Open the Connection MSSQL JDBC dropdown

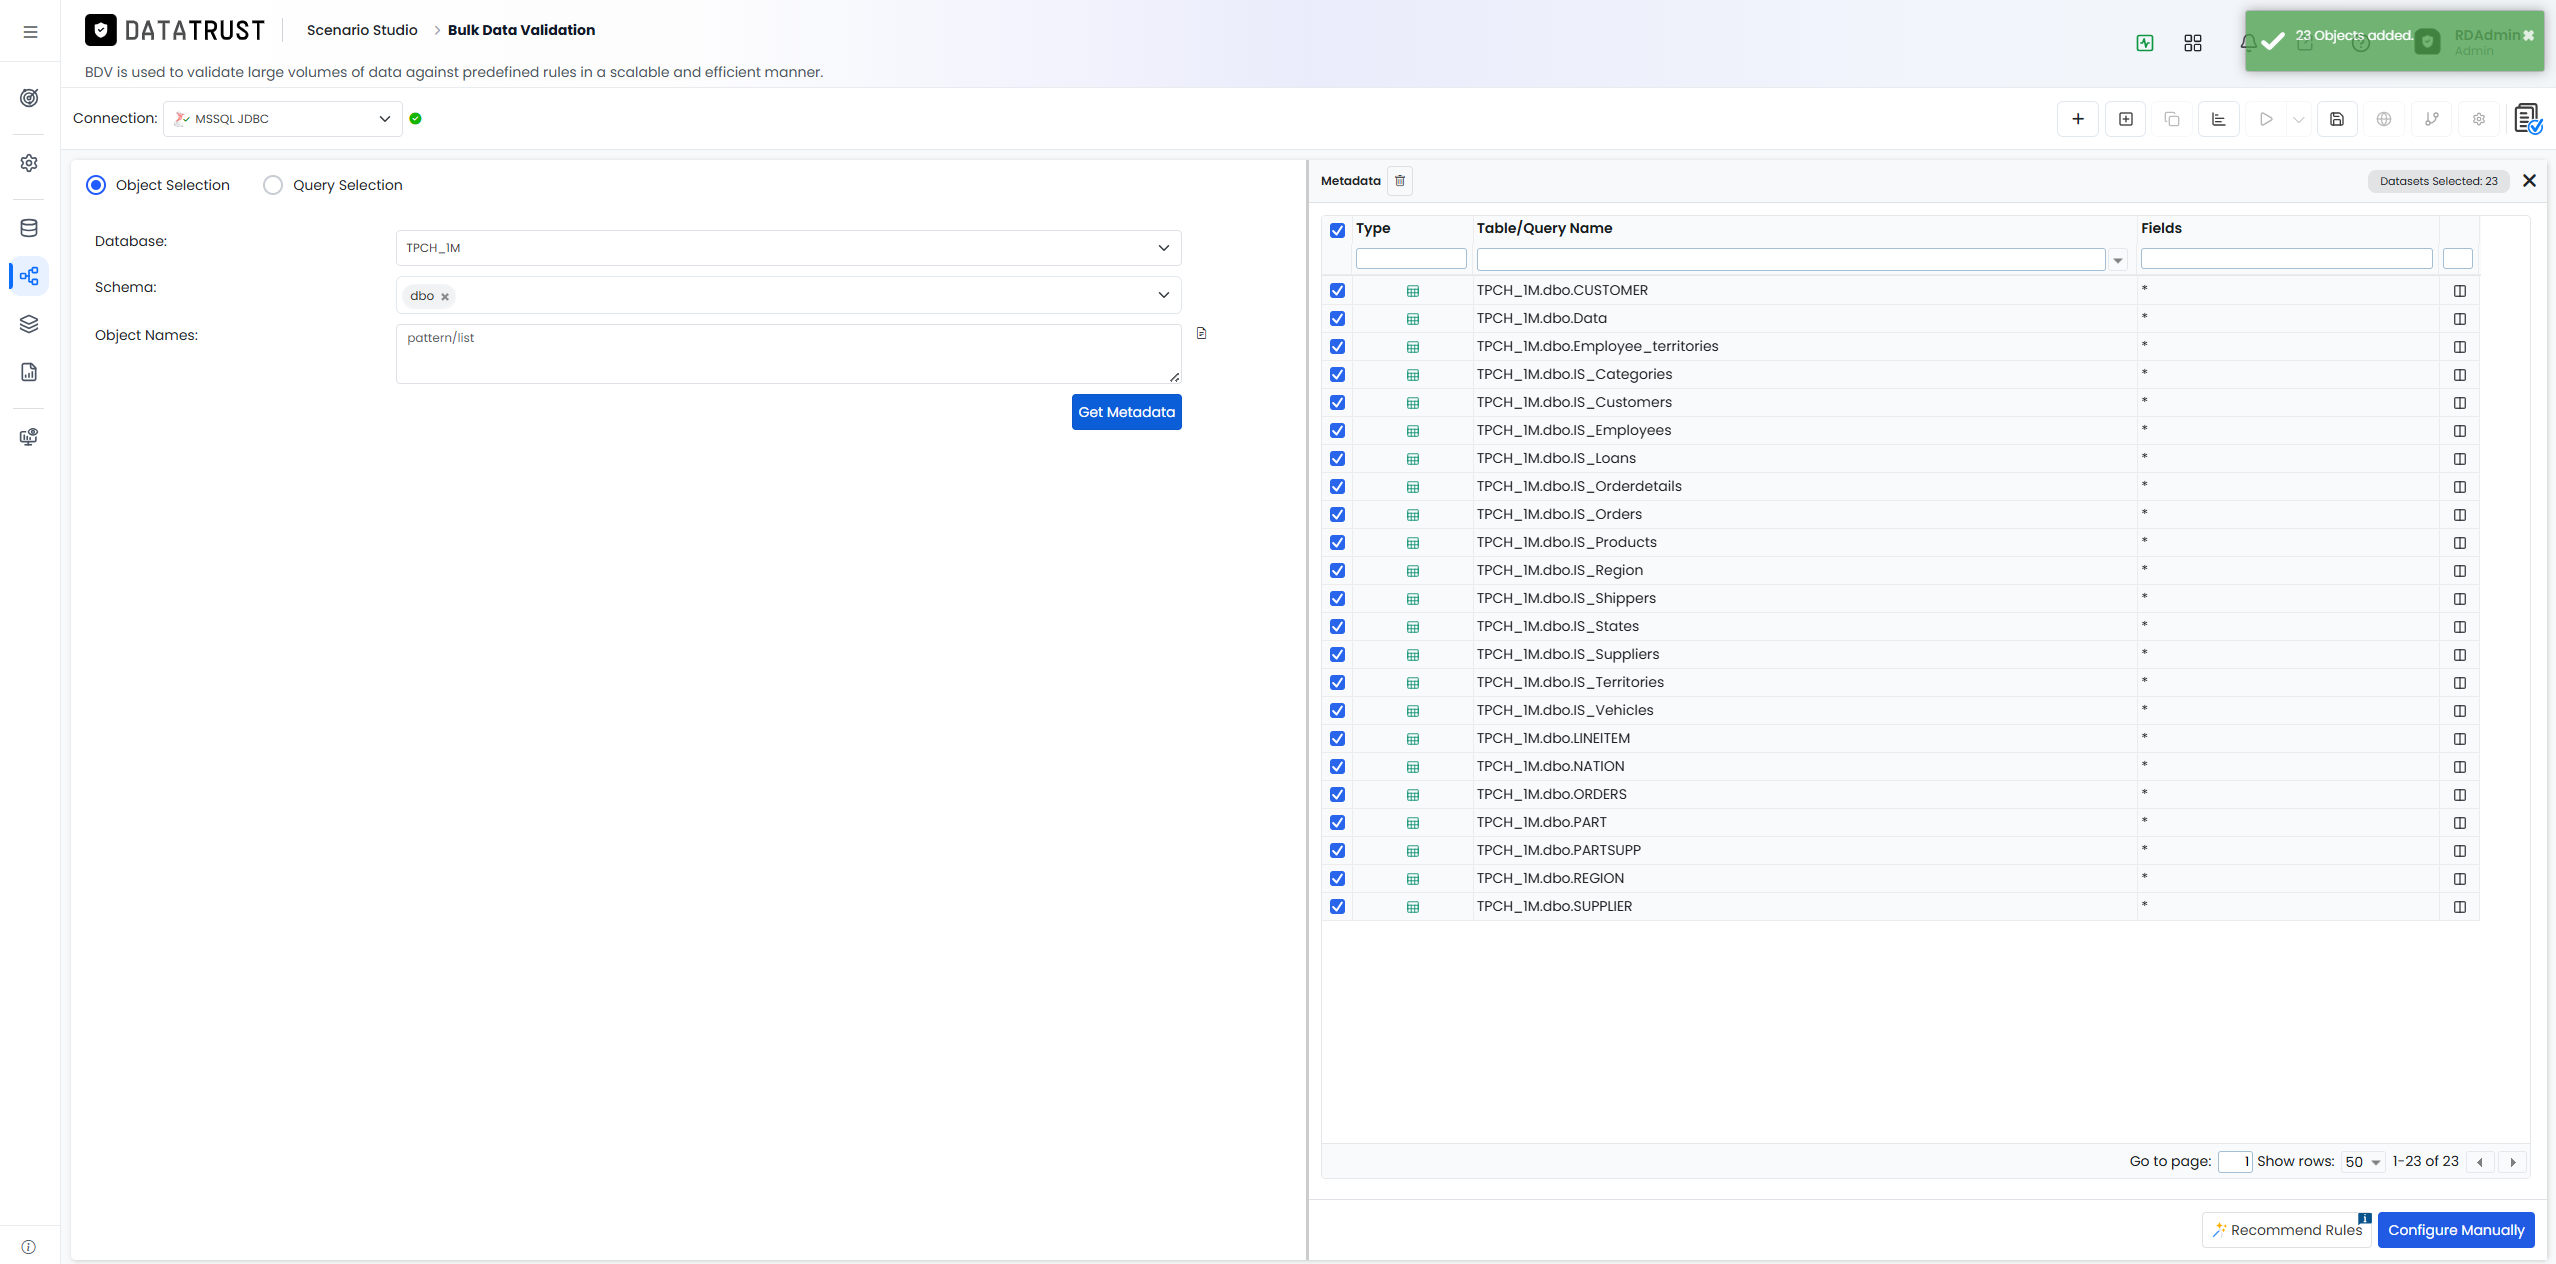[282, 119]
